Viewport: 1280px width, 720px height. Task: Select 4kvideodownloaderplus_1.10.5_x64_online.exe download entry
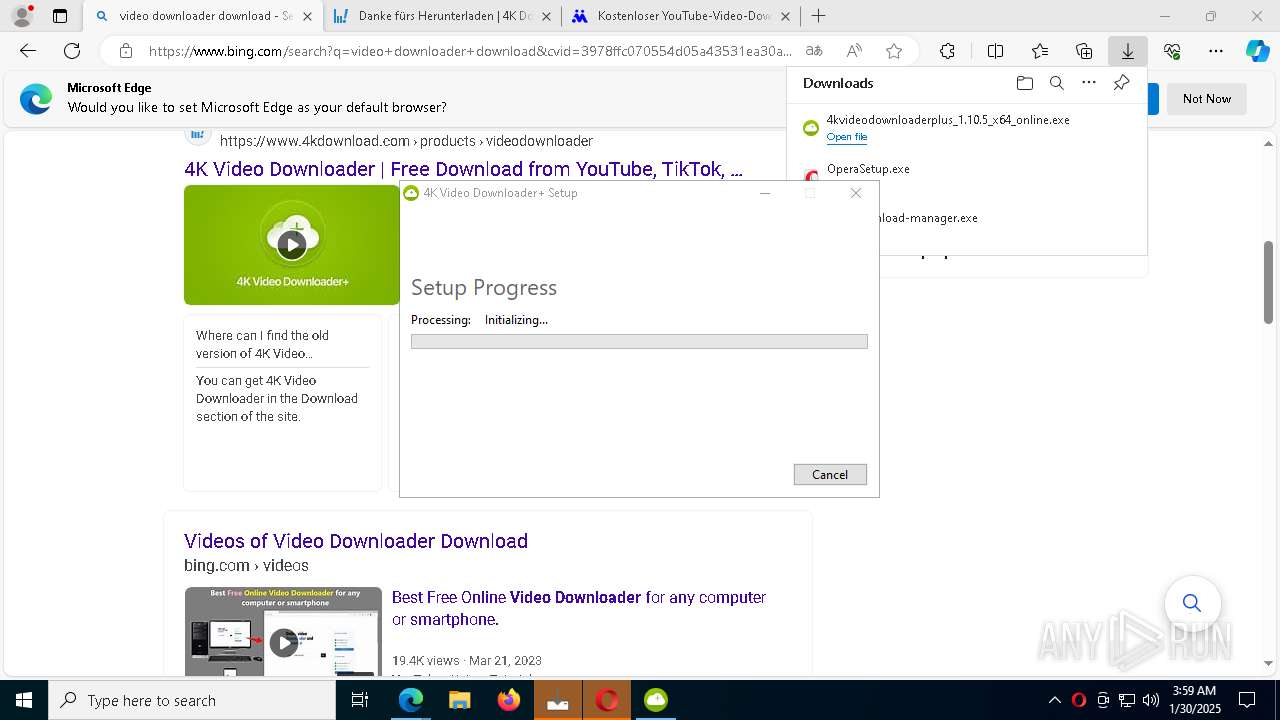pos(967,127)
